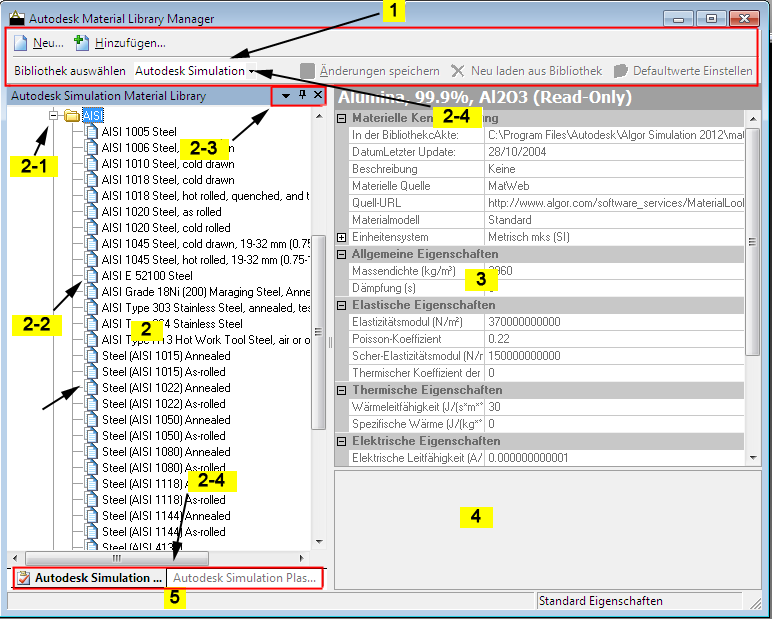Click the Hinzufügen... add icon
Image resolution: width=772 pixels, height=619 pixels.
click(81, 43)
